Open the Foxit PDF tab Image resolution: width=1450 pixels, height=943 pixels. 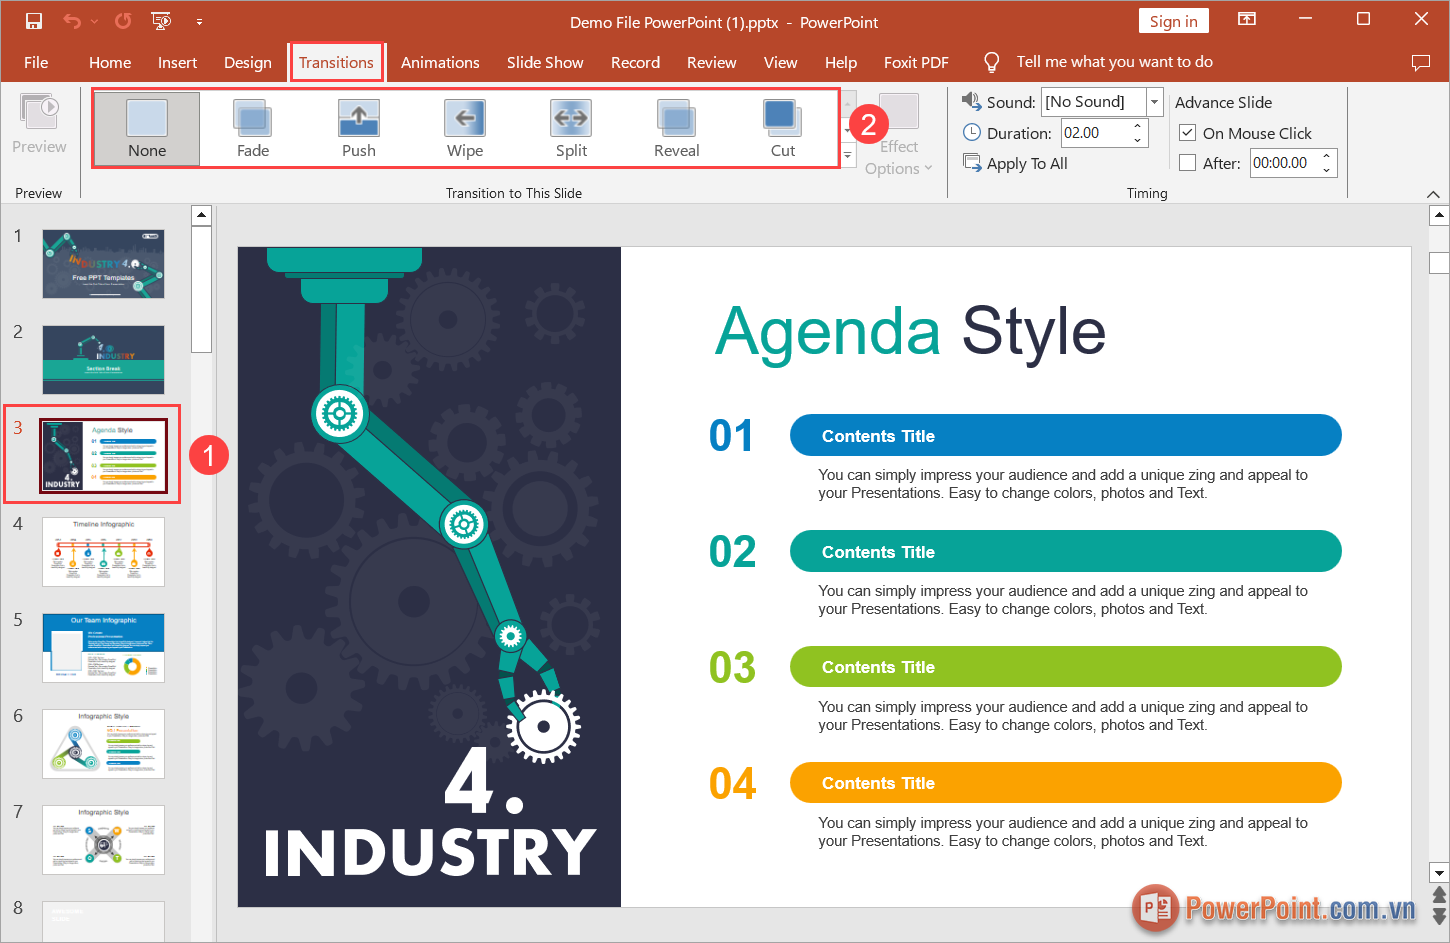click(916, 62)
